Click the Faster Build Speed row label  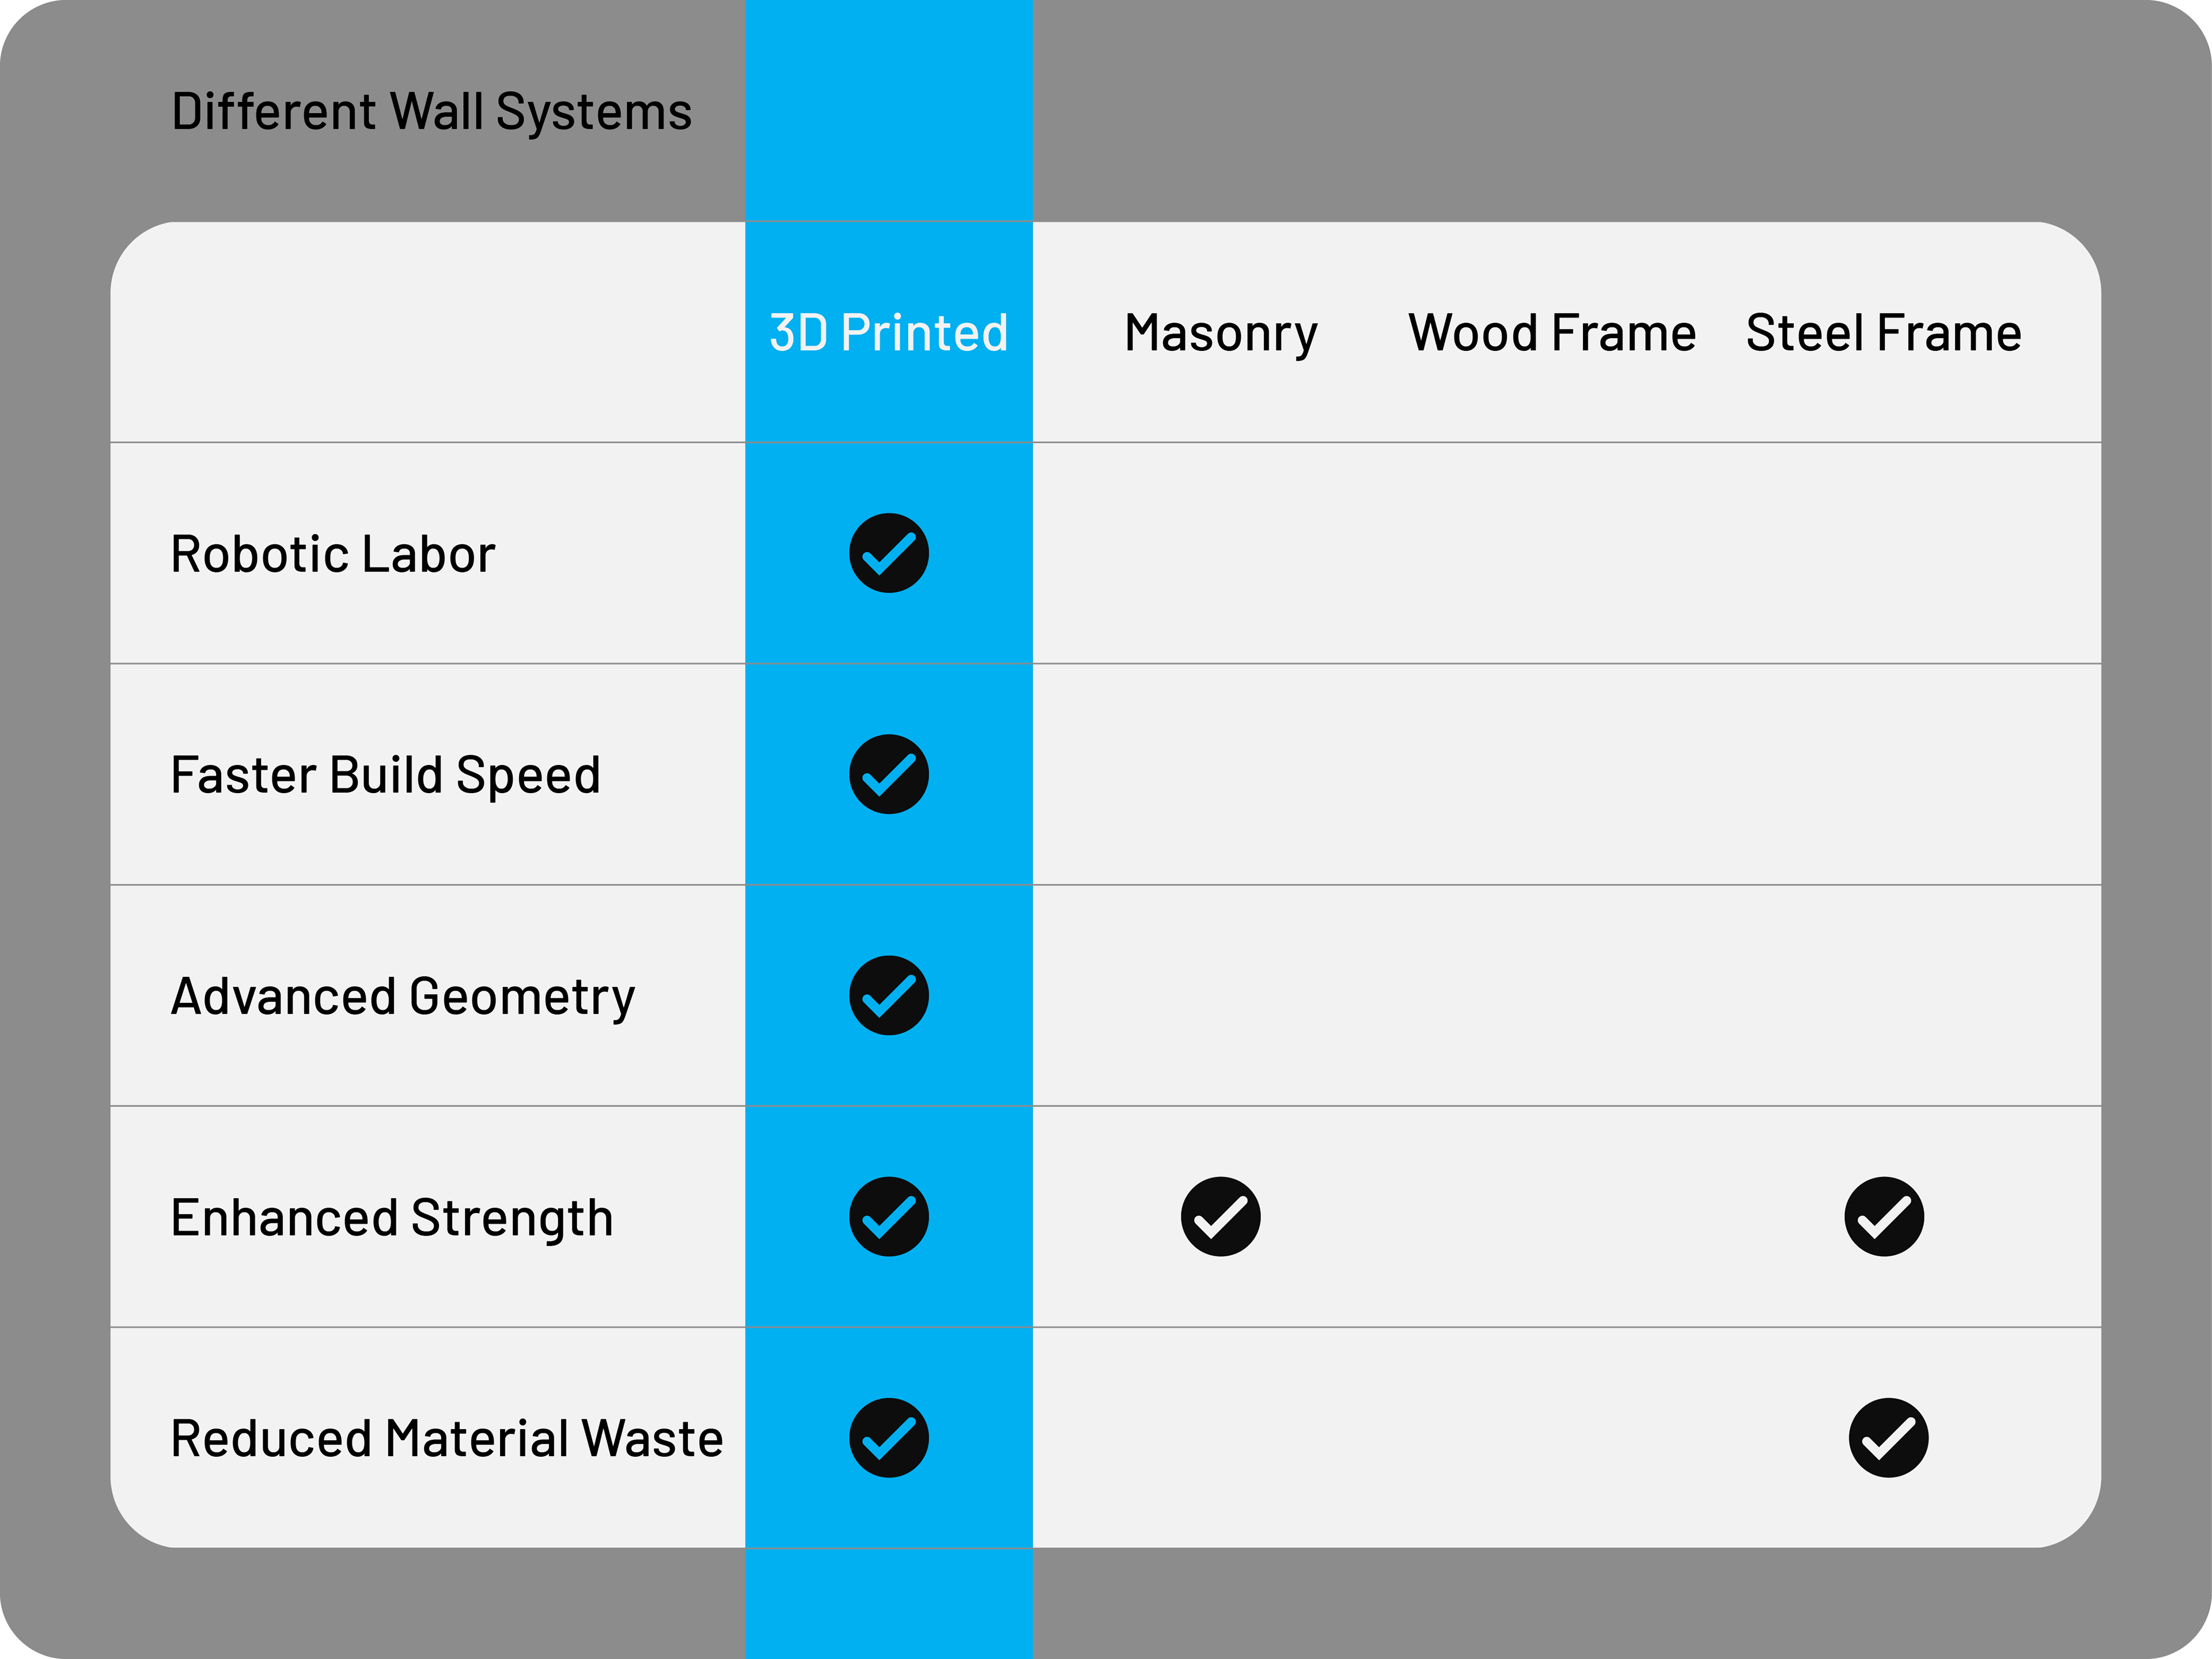(385, 774)
